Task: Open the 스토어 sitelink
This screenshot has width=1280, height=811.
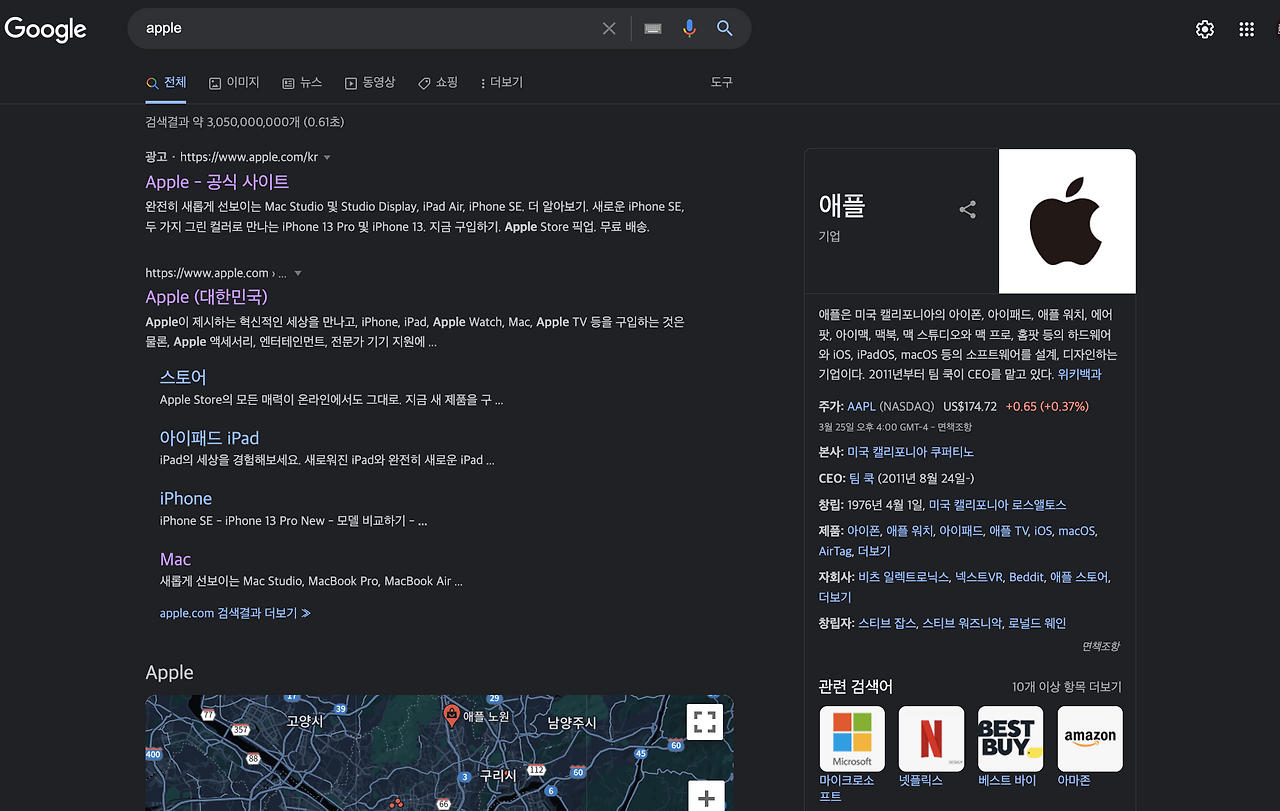Action: (183, 377)
